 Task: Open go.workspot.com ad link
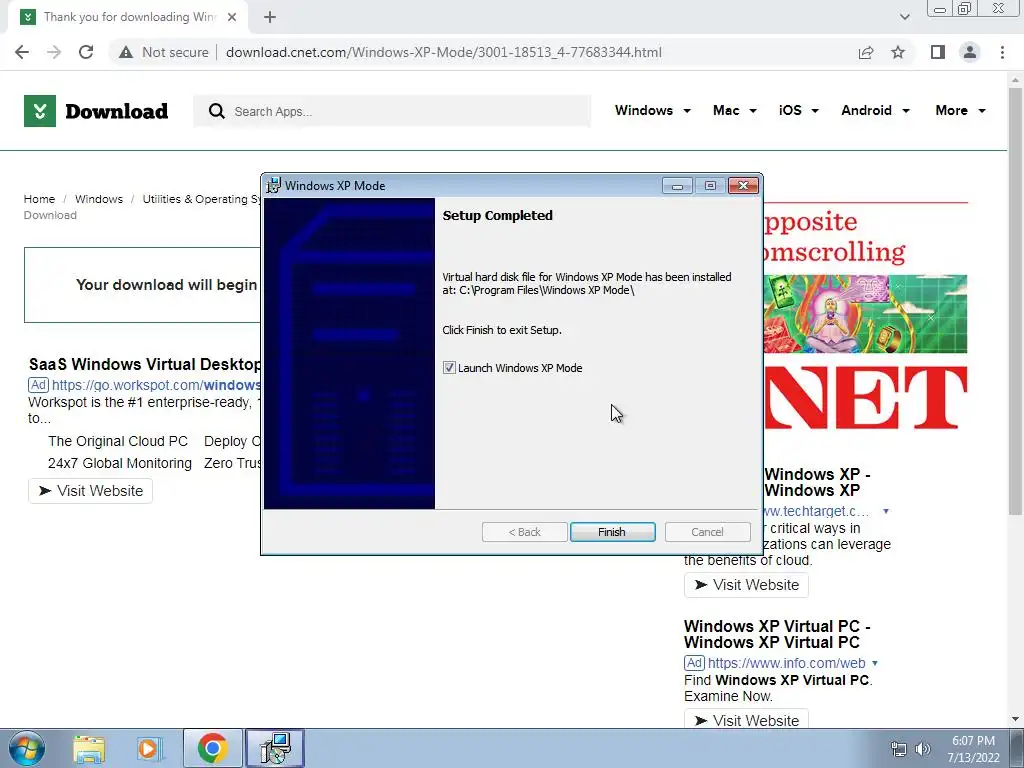tap(156, 385)
